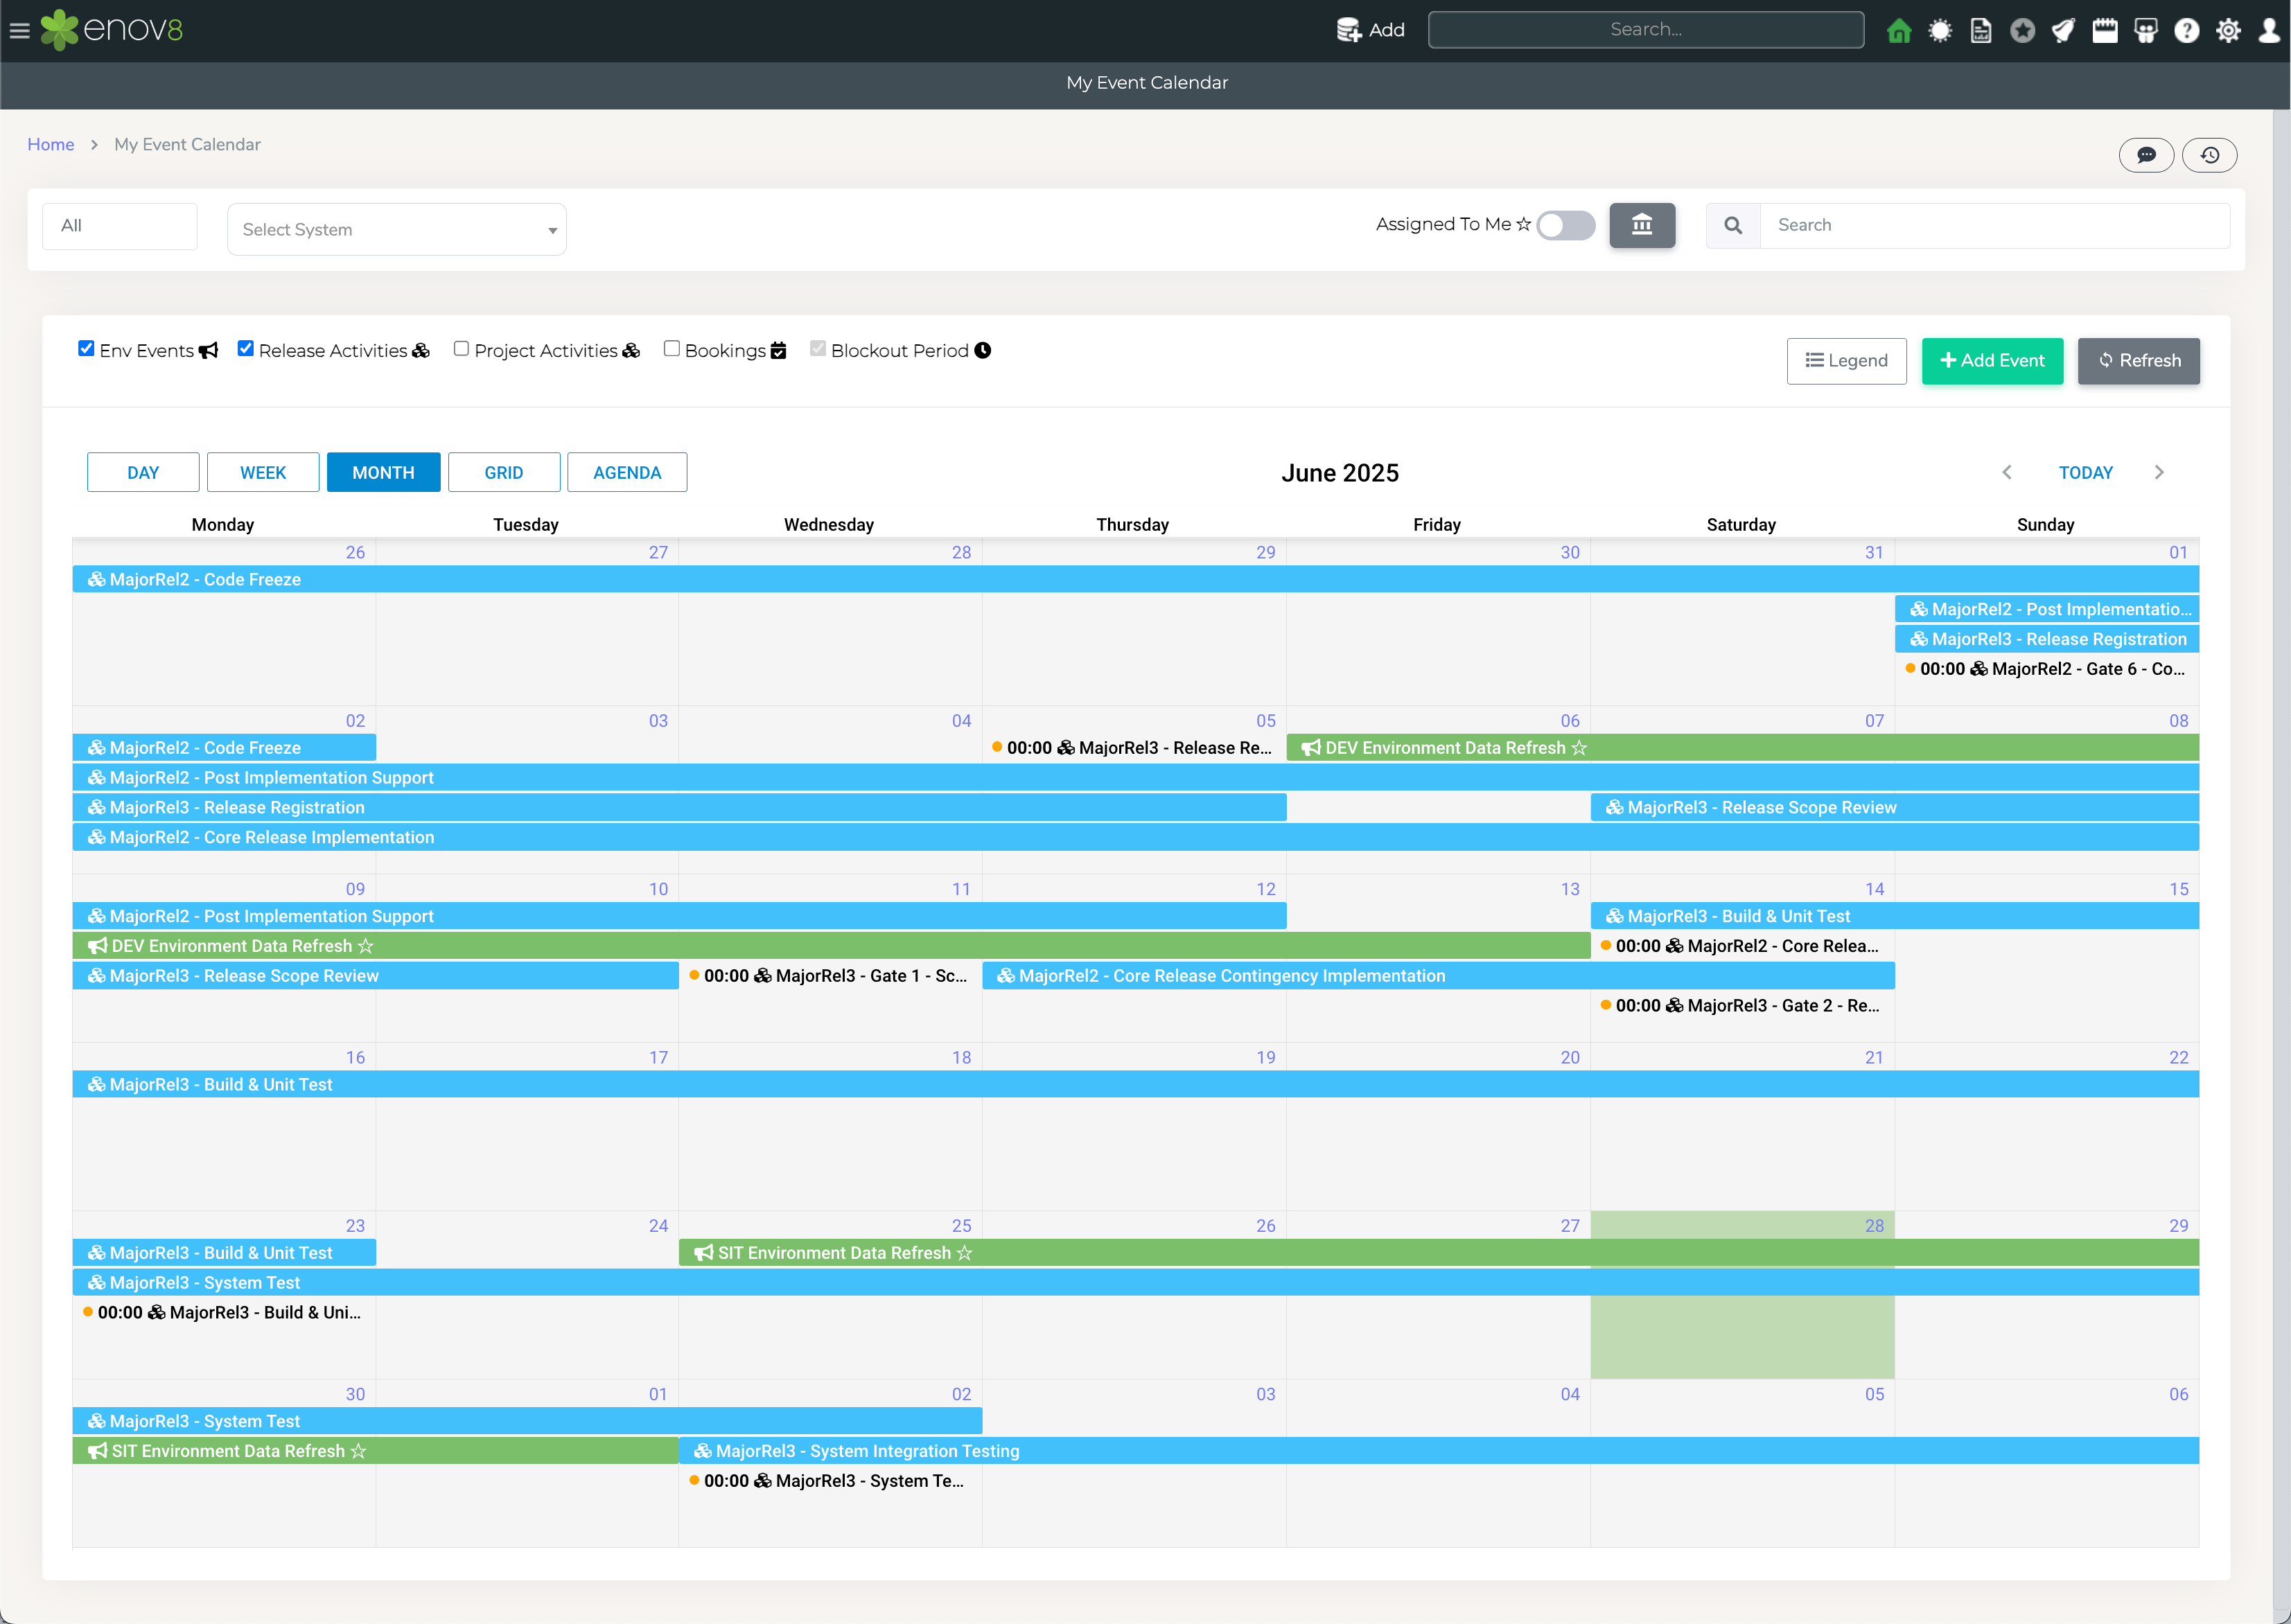Go to next month arrow
Screen dimensions: 2291x1624
pyautogui.click(x=2158, y=472)
